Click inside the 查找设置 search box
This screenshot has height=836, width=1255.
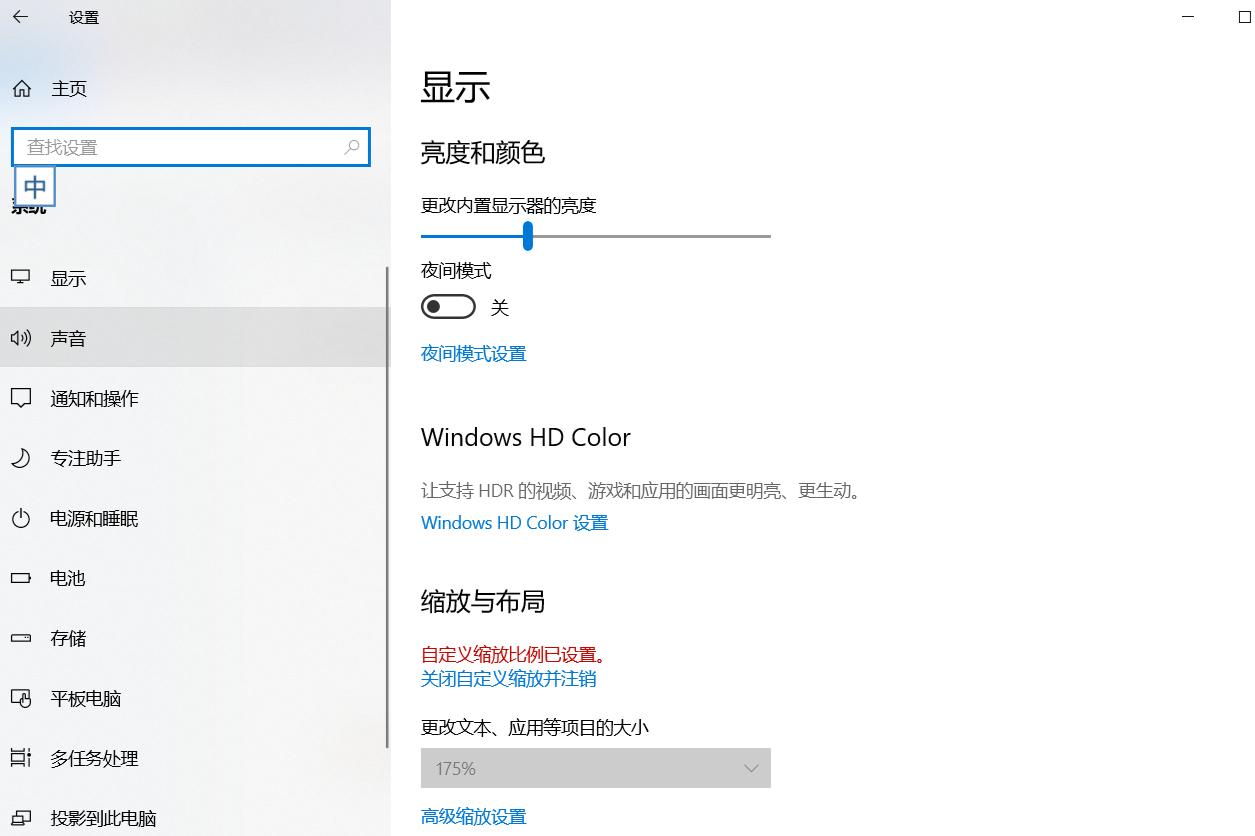click(x=180, y=147)
